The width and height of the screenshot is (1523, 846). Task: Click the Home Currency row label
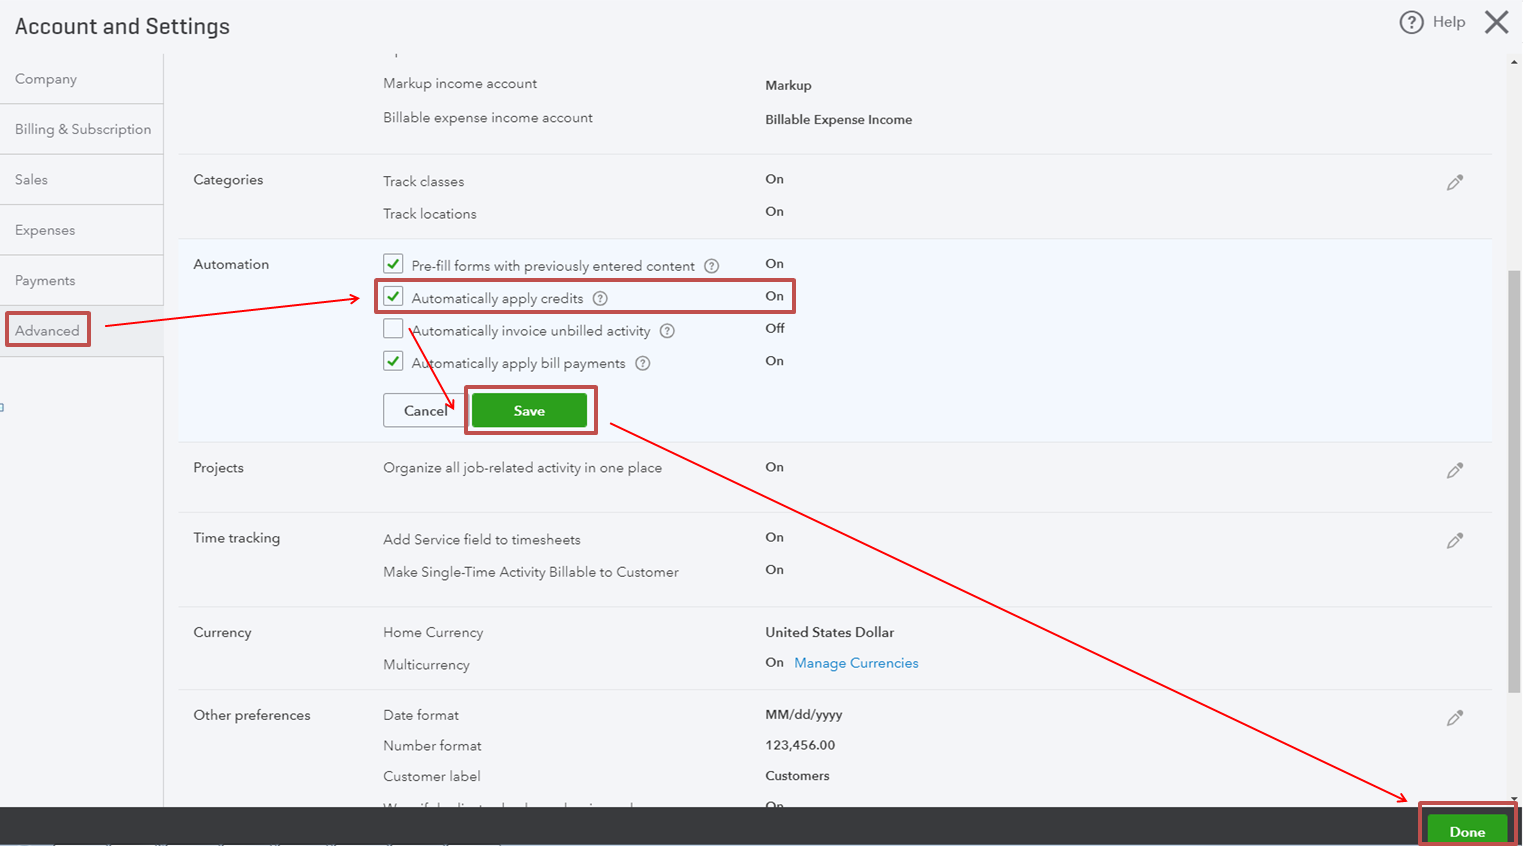click(x=433, y=633)
